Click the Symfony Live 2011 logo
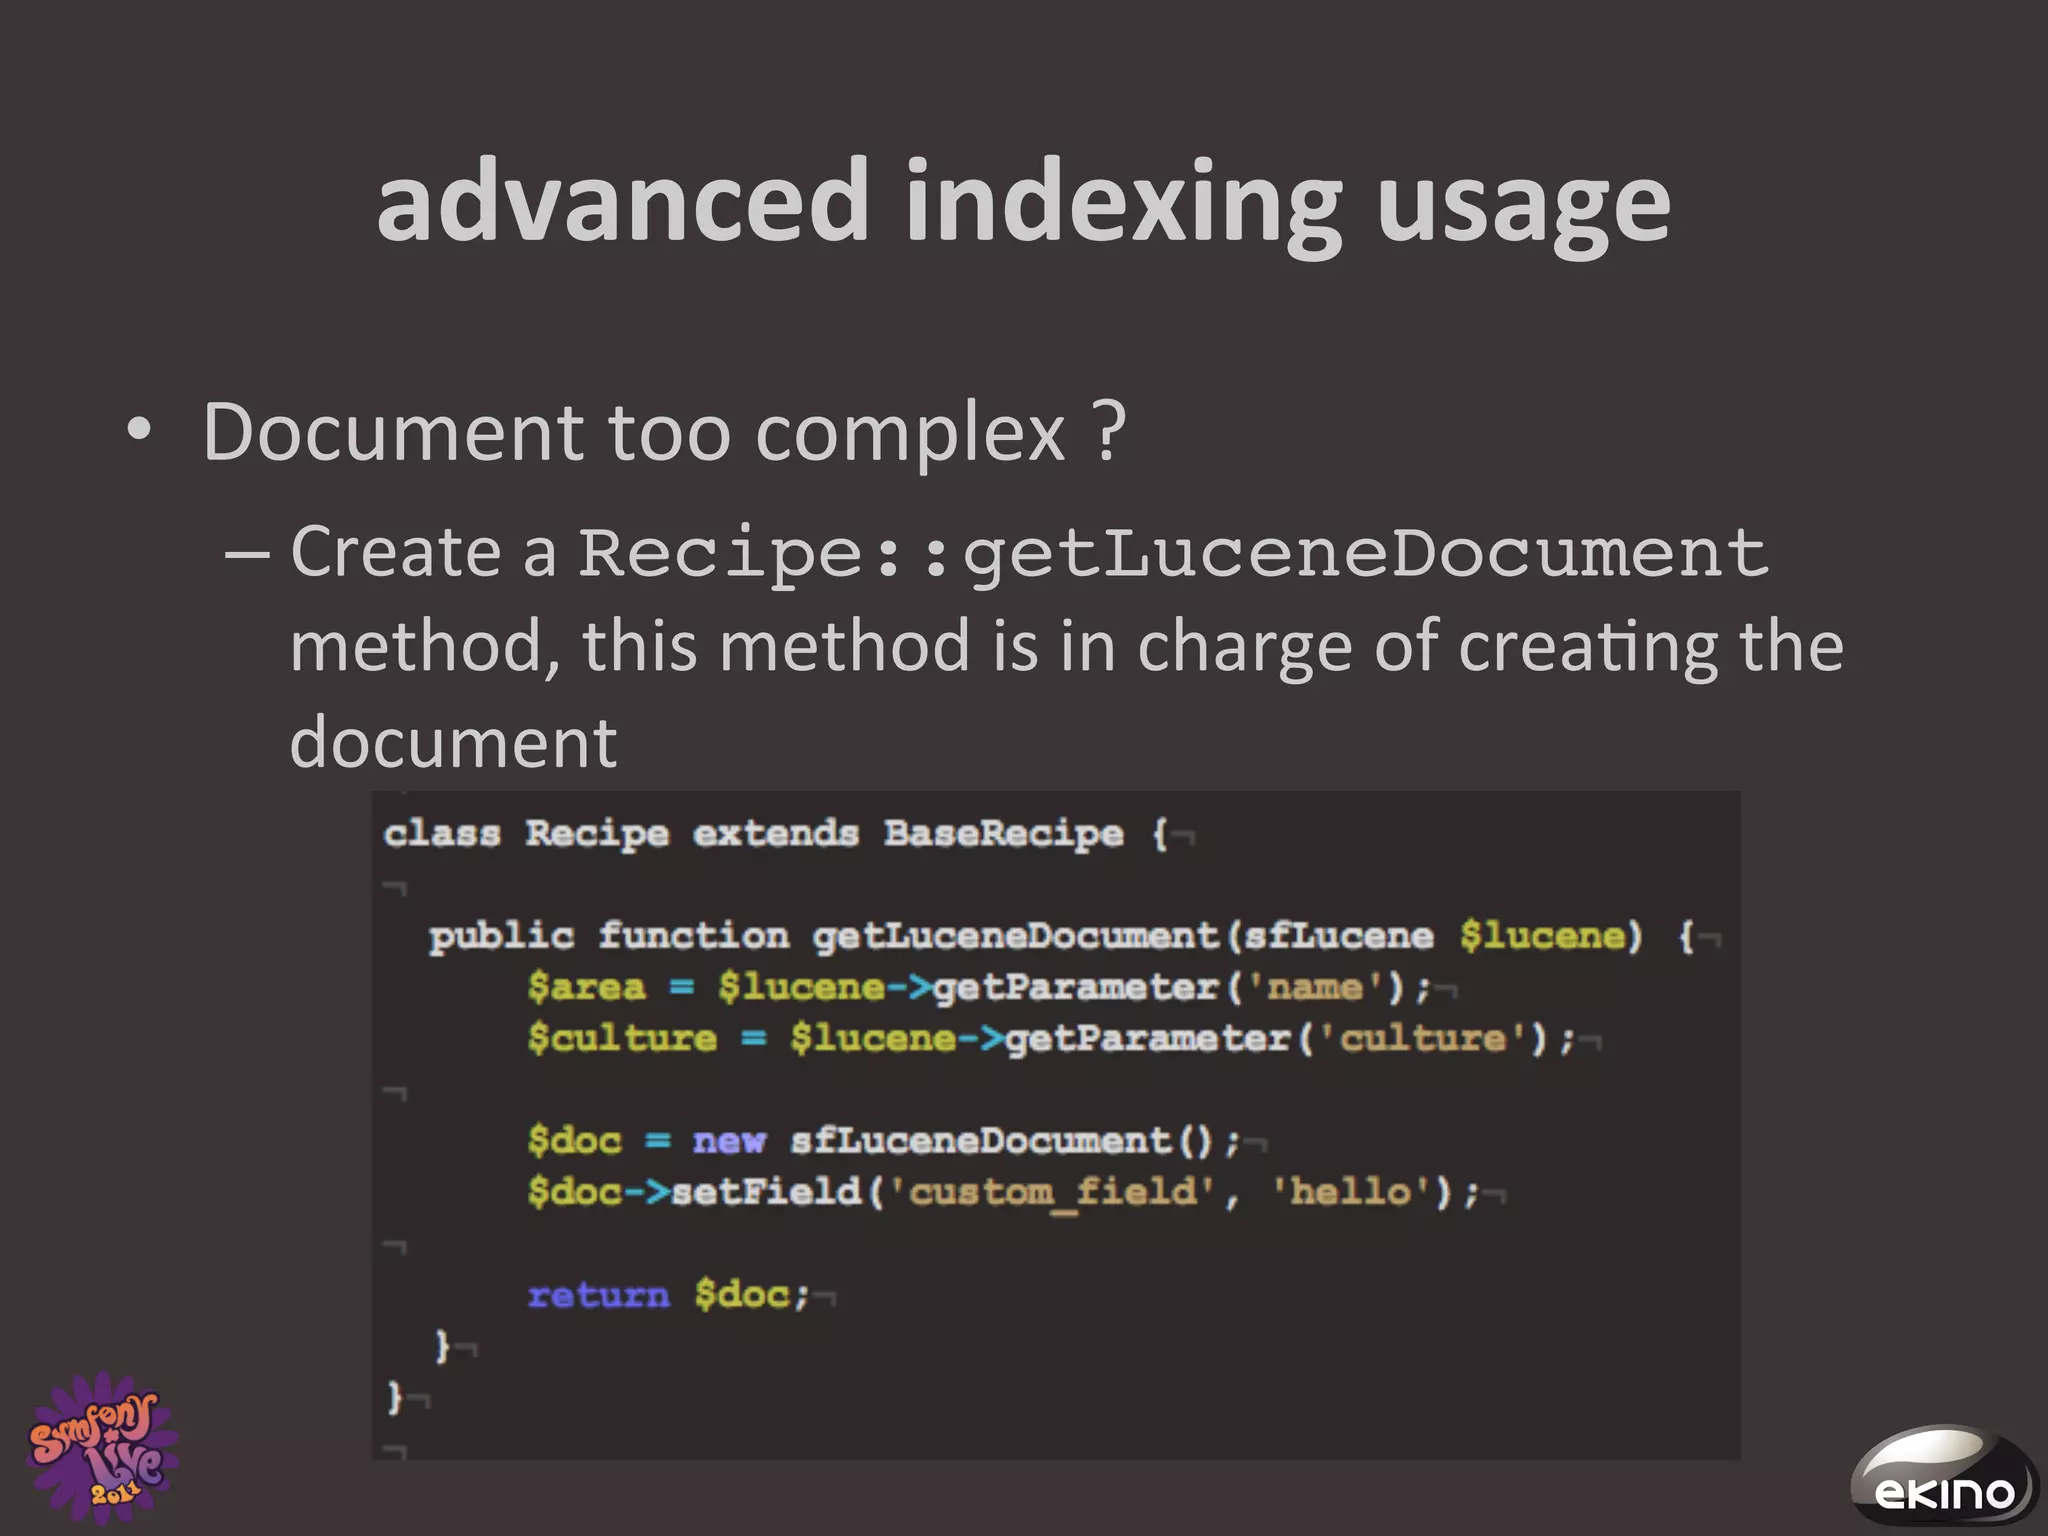Screen dimensions: 2048x1536 (x=102, y=1448)
